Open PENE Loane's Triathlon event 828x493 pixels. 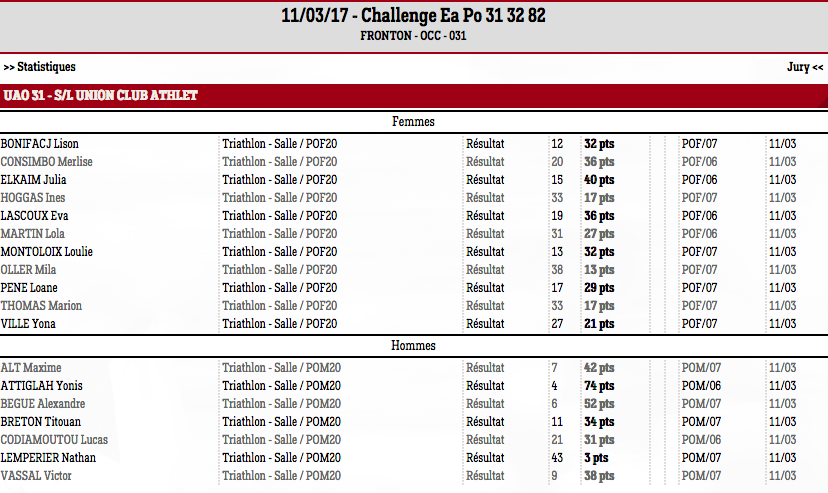coord(280,288)
